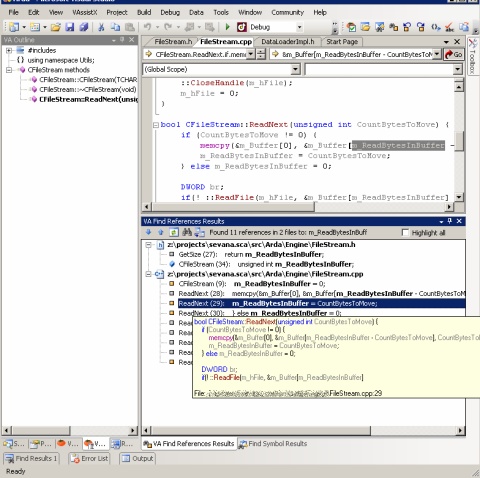Click the binoculars find icon in references toolbar

tap(187, 232)
